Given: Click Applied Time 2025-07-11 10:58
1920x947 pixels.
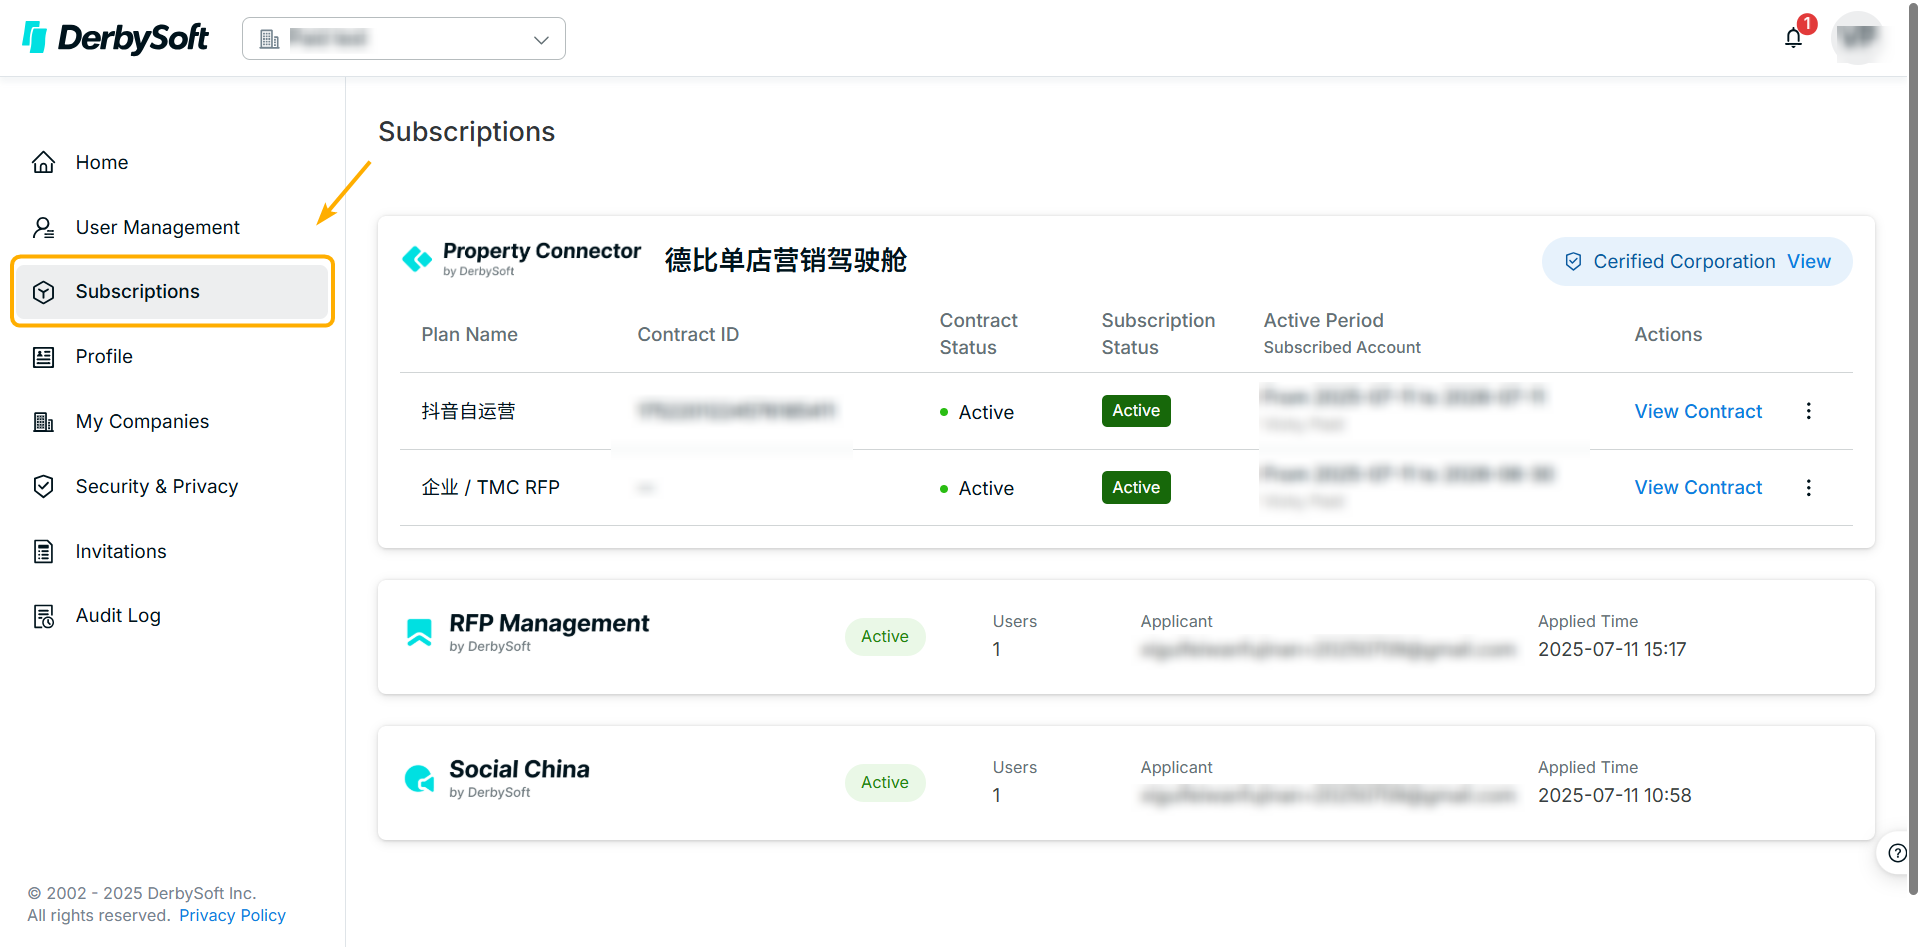Looking at the screenshot, I should pyautogui.click(x=1614, y=795).
